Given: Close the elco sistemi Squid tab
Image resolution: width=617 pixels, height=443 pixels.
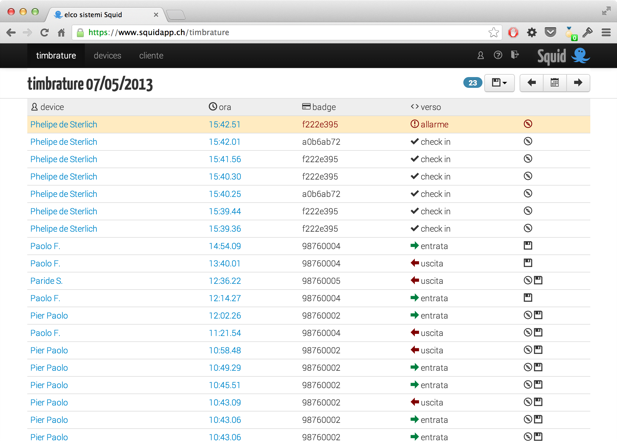Looking at the screenshot, I should pos(156,15).
